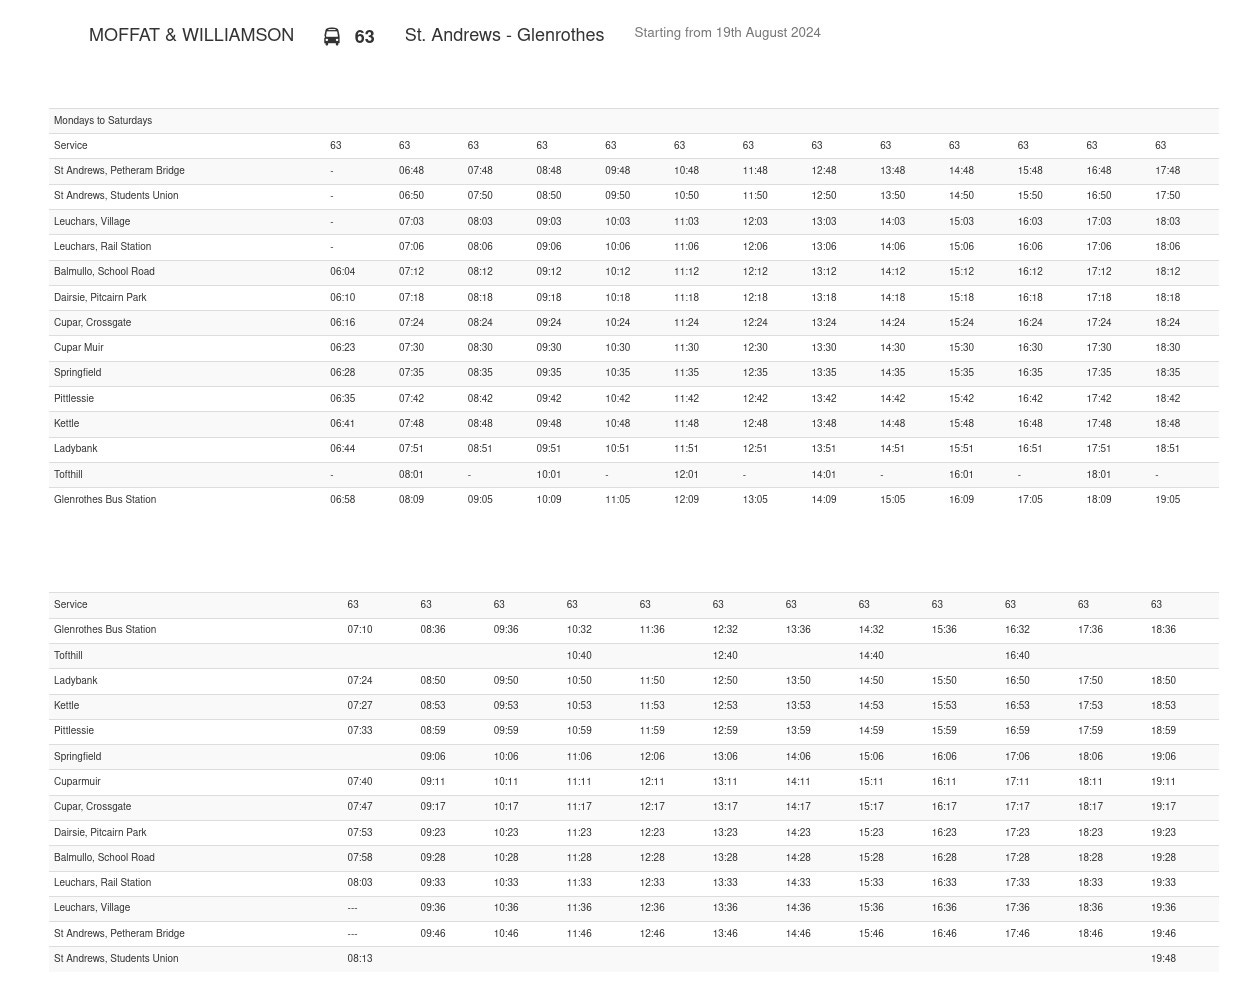Select the 14:40 Tofthill time
Screen dimensions: 1235x984
871,656
